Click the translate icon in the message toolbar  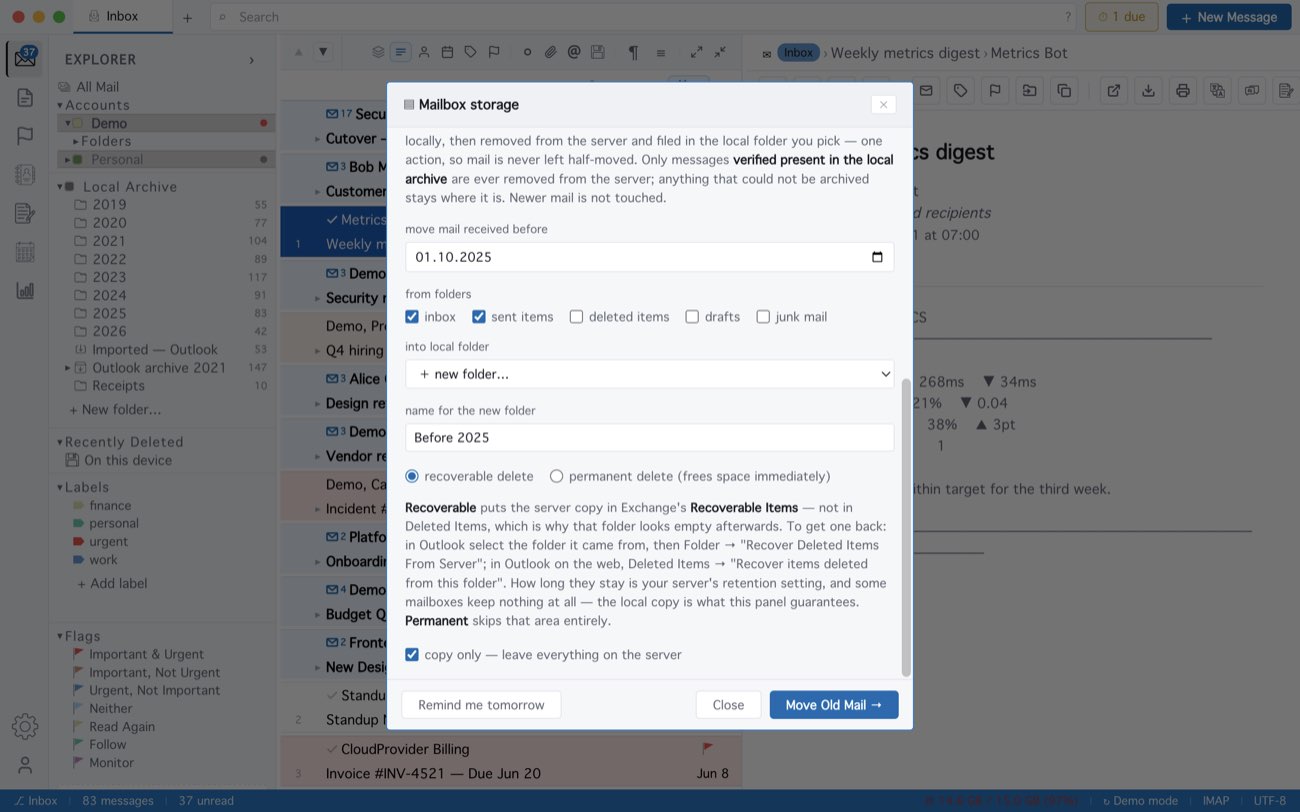1217,91
